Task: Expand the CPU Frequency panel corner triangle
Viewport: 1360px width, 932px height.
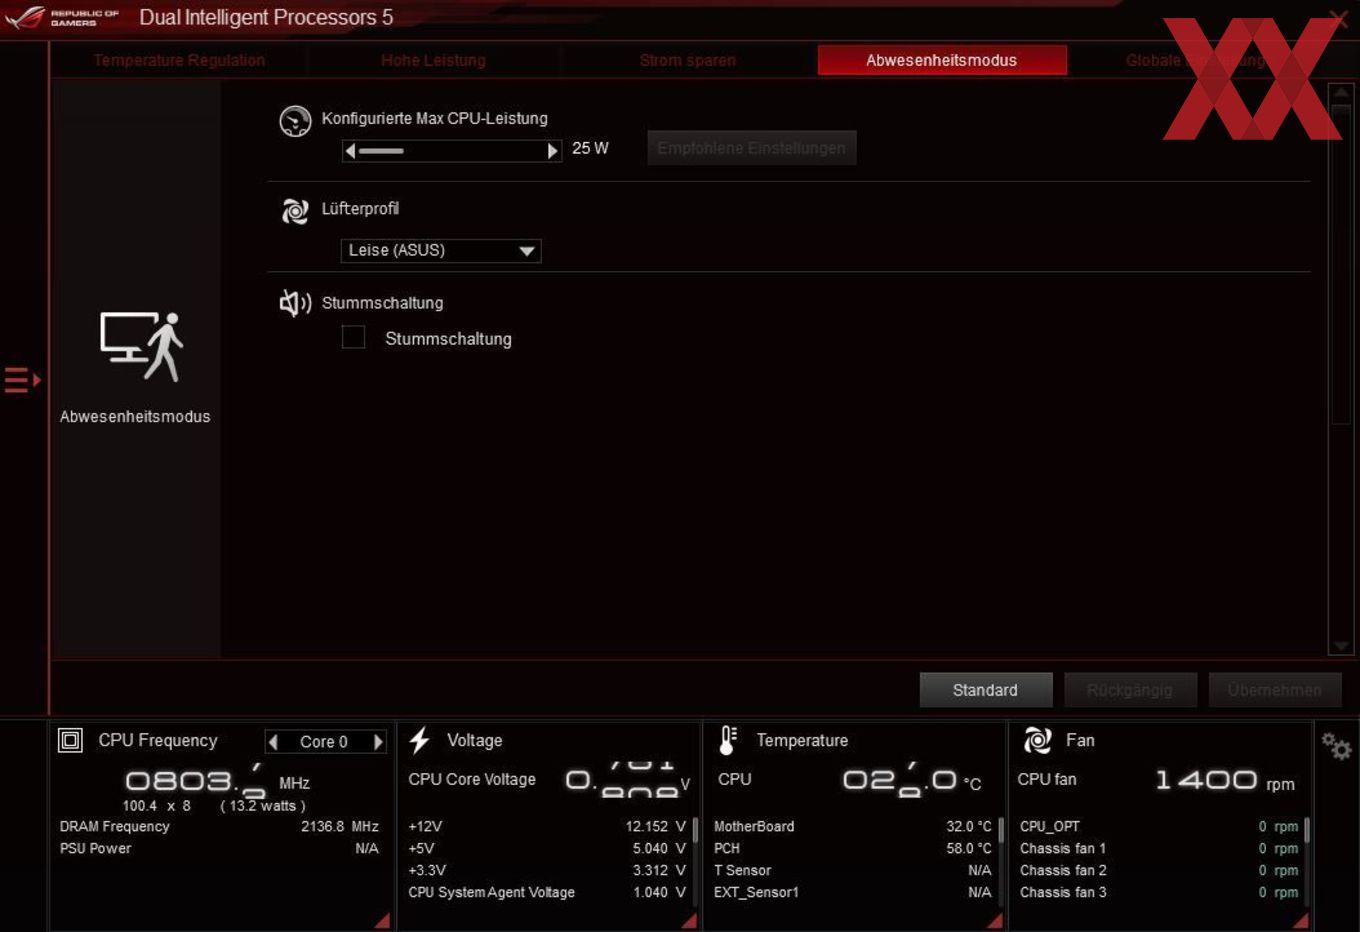Action: tap(382, 920)
